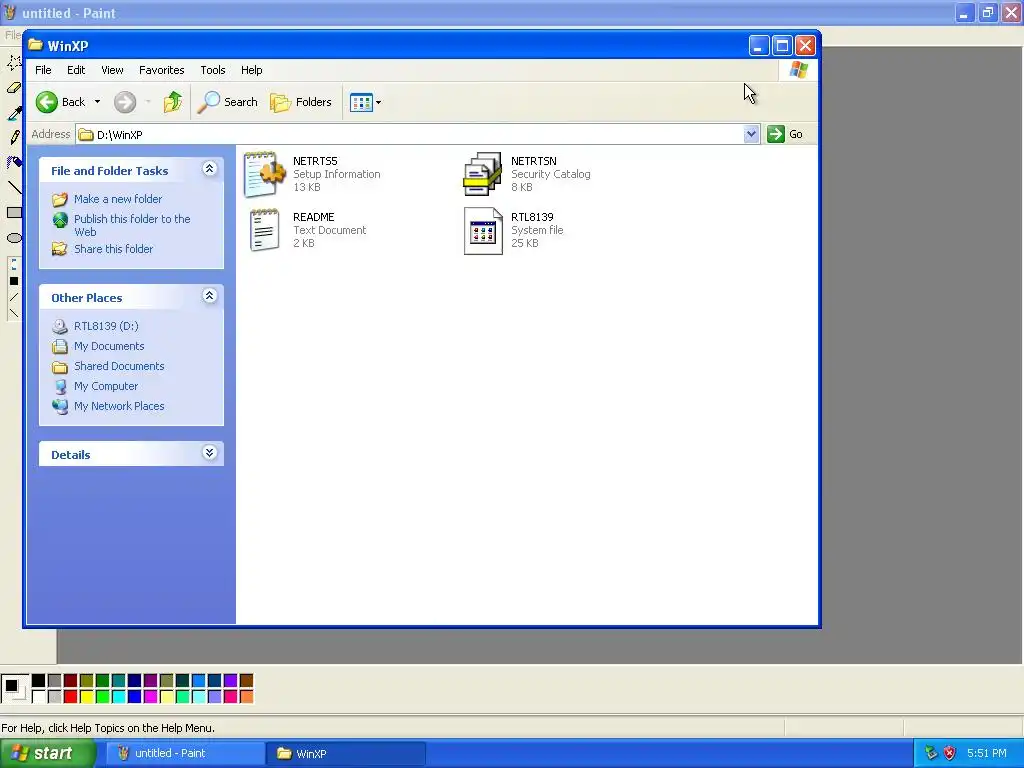
Task: Click the greyed Forward arrow icon
Action: click(x=125, y=102)
